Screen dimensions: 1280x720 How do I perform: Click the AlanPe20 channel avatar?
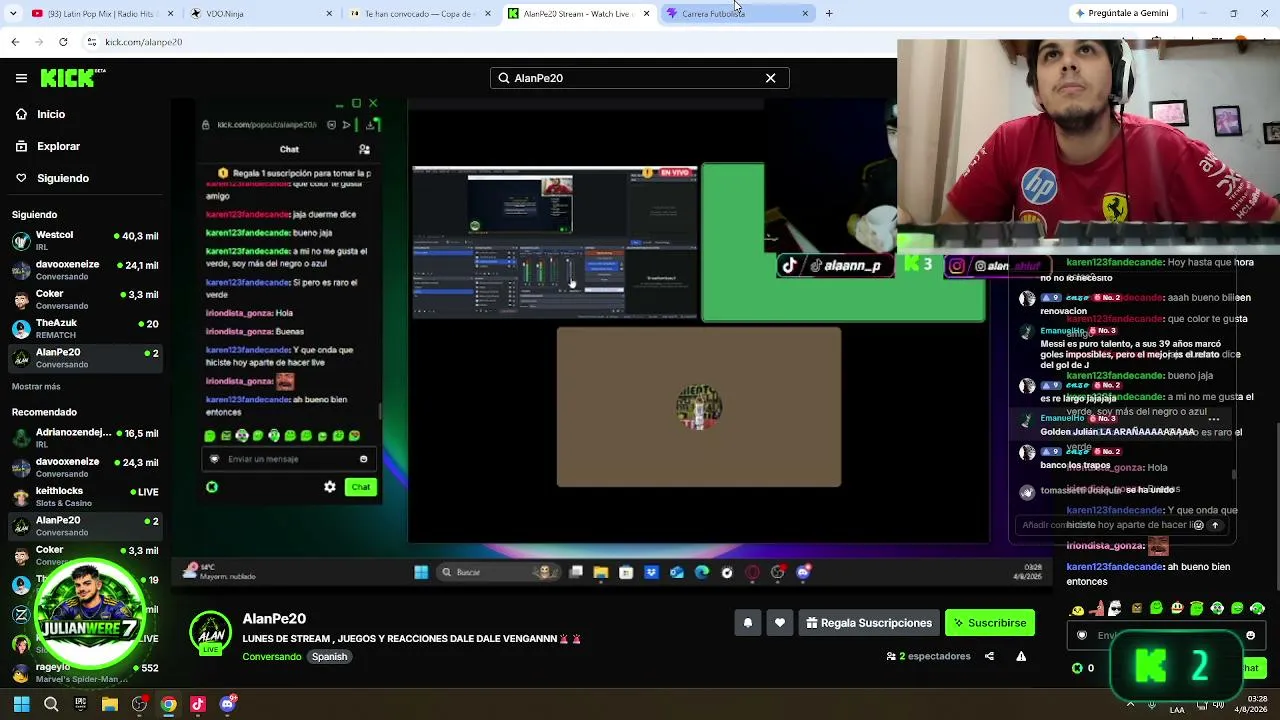(210, 633)
